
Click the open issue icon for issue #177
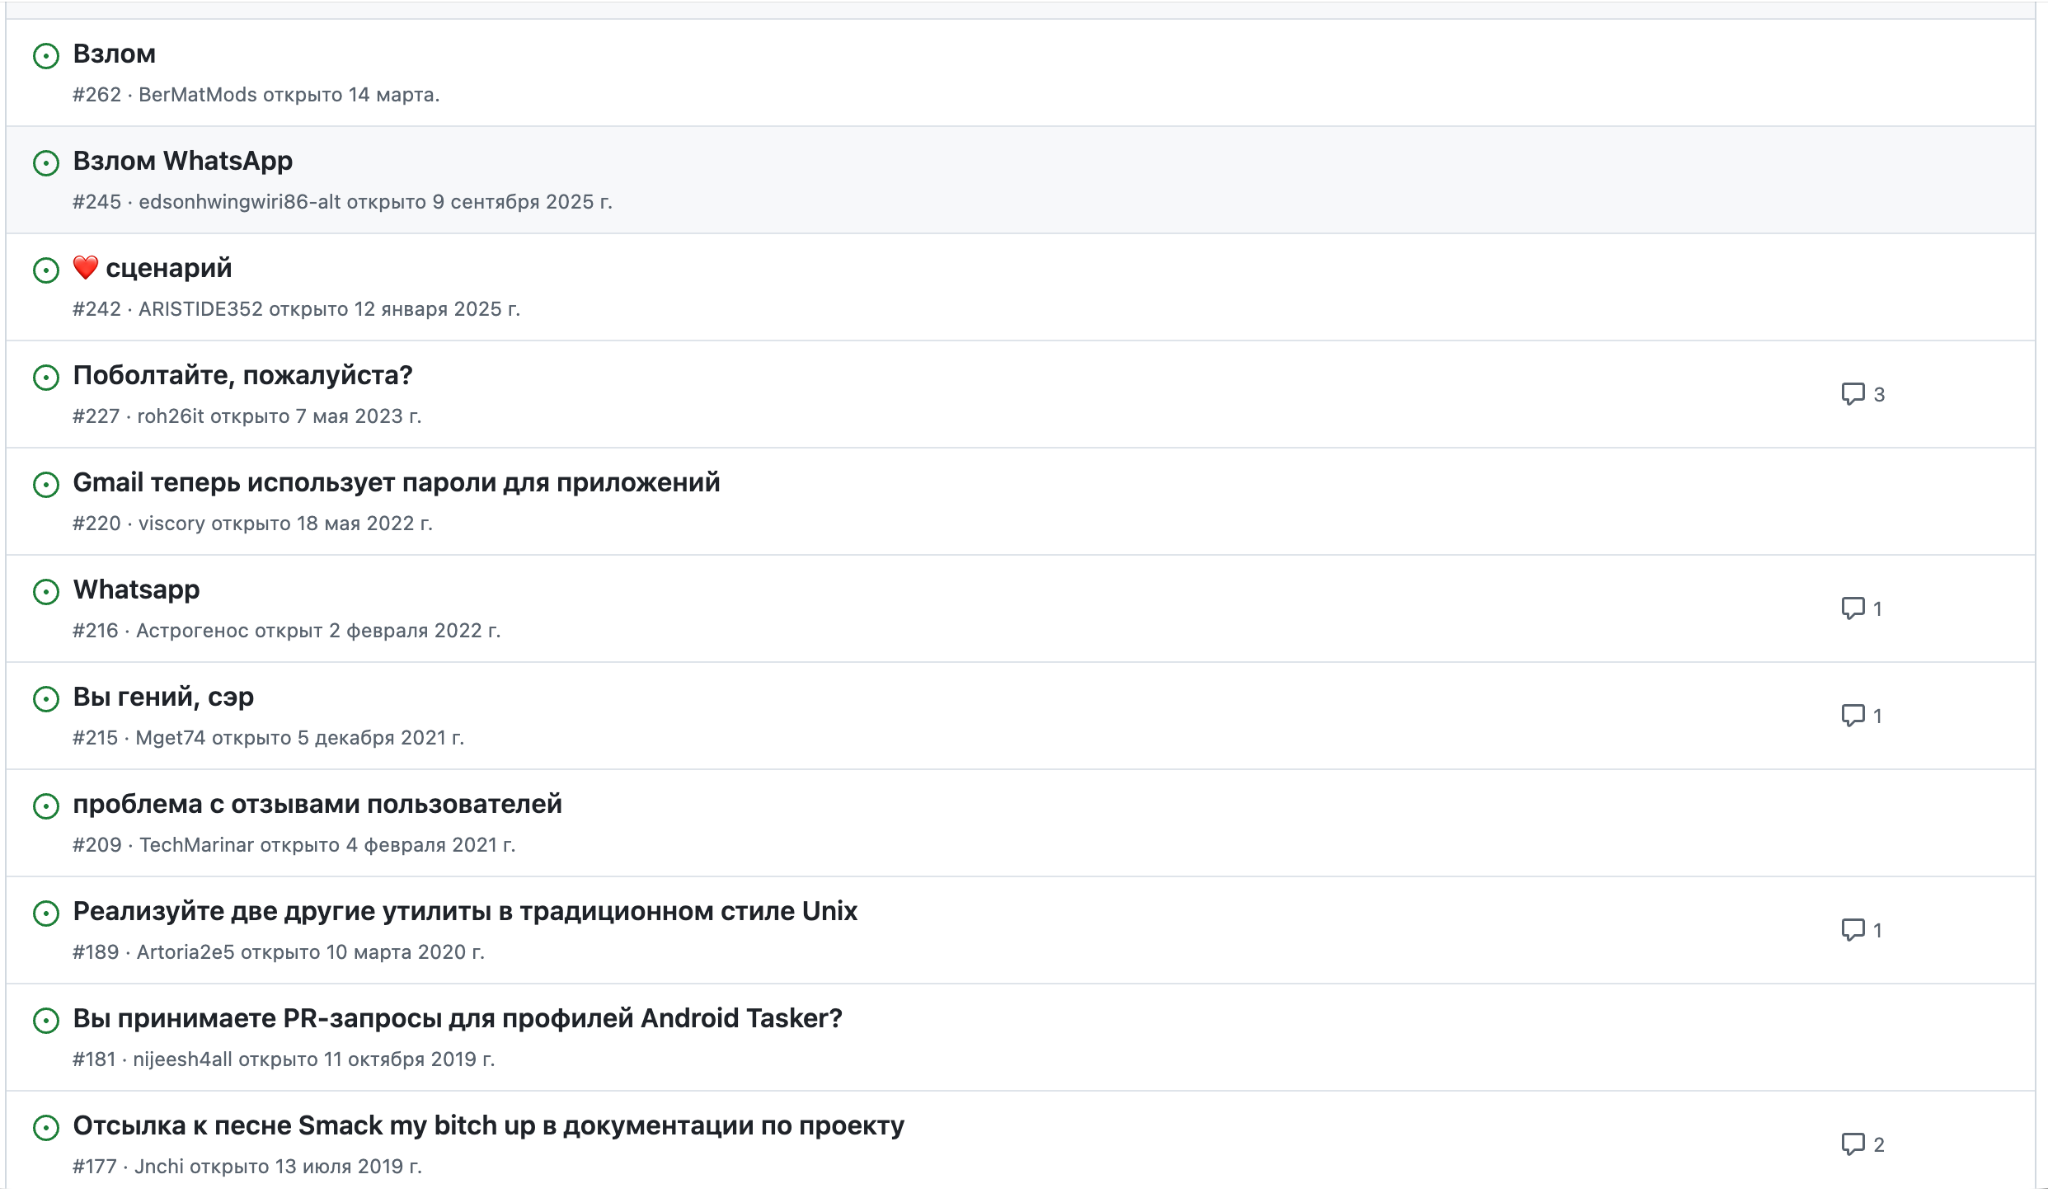(x=47, y=1128)
